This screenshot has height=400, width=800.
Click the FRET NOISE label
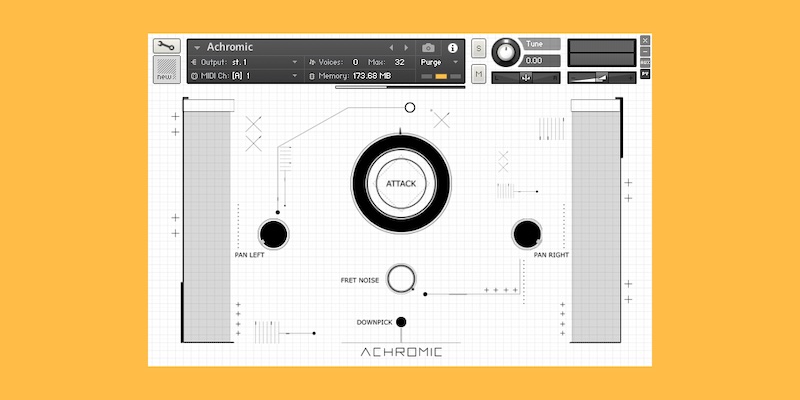pos(360,280)
